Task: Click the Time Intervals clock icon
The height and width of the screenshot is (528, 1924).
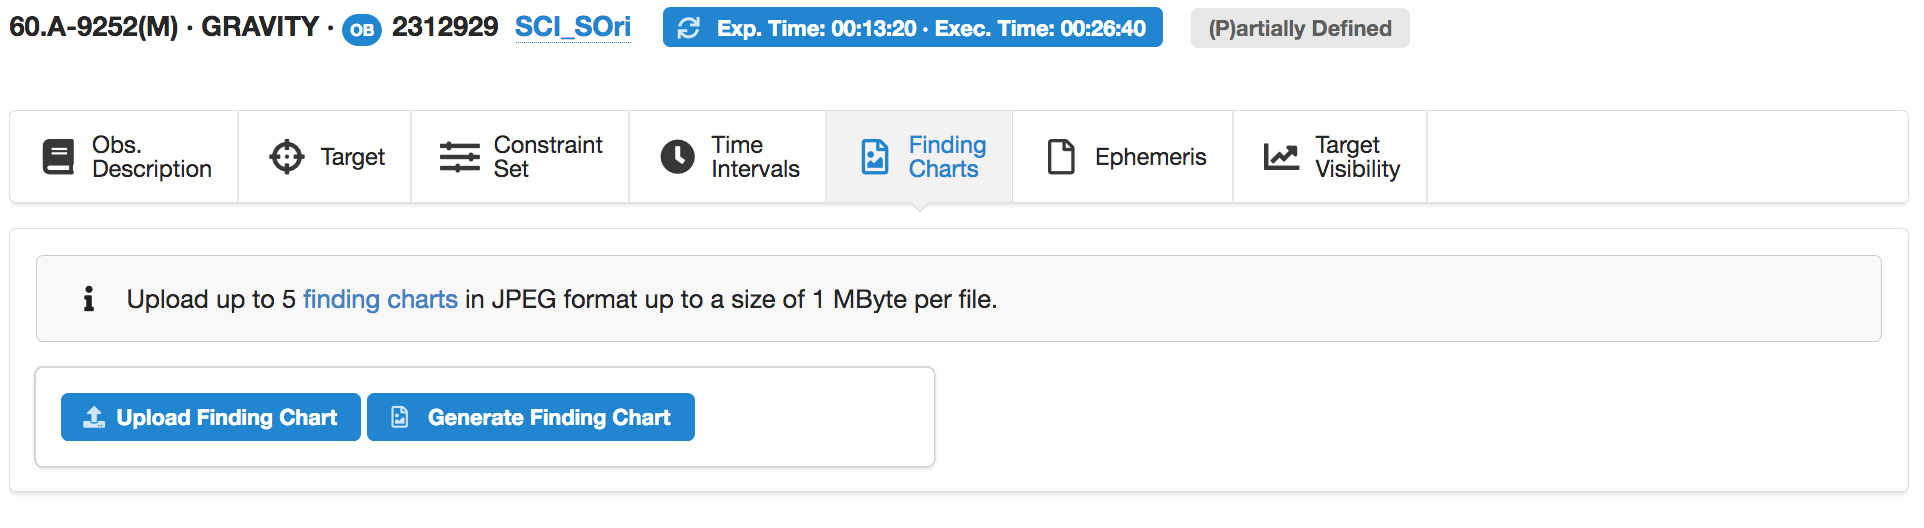Action: pyautogui.click(x=678, y=157)
